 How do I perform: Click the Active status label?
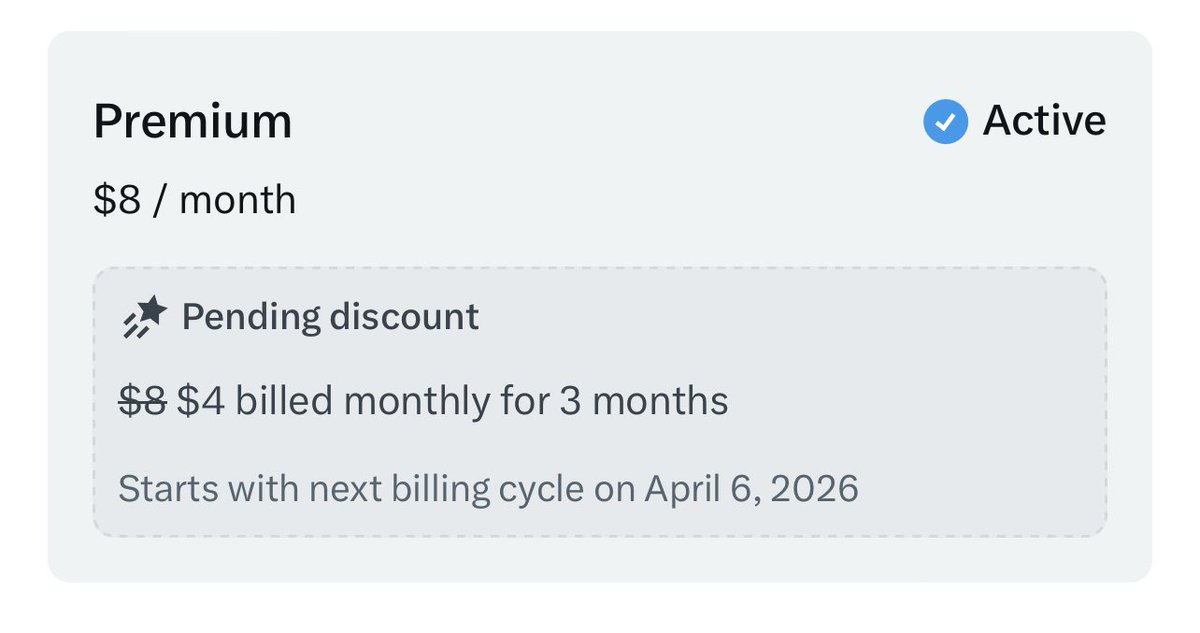tap(1044, 121)
